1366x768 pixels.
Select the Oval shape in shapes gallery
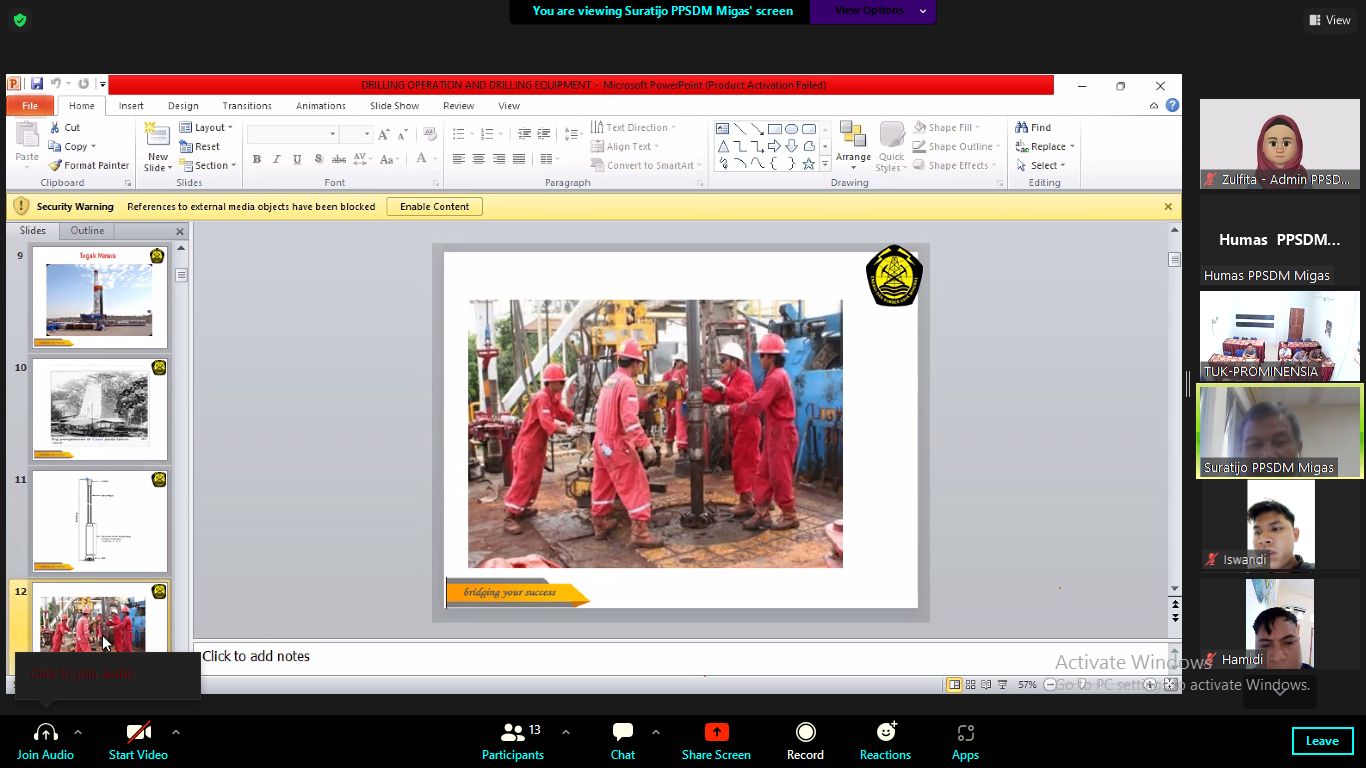pyautogui.click(x=791, y=129)
